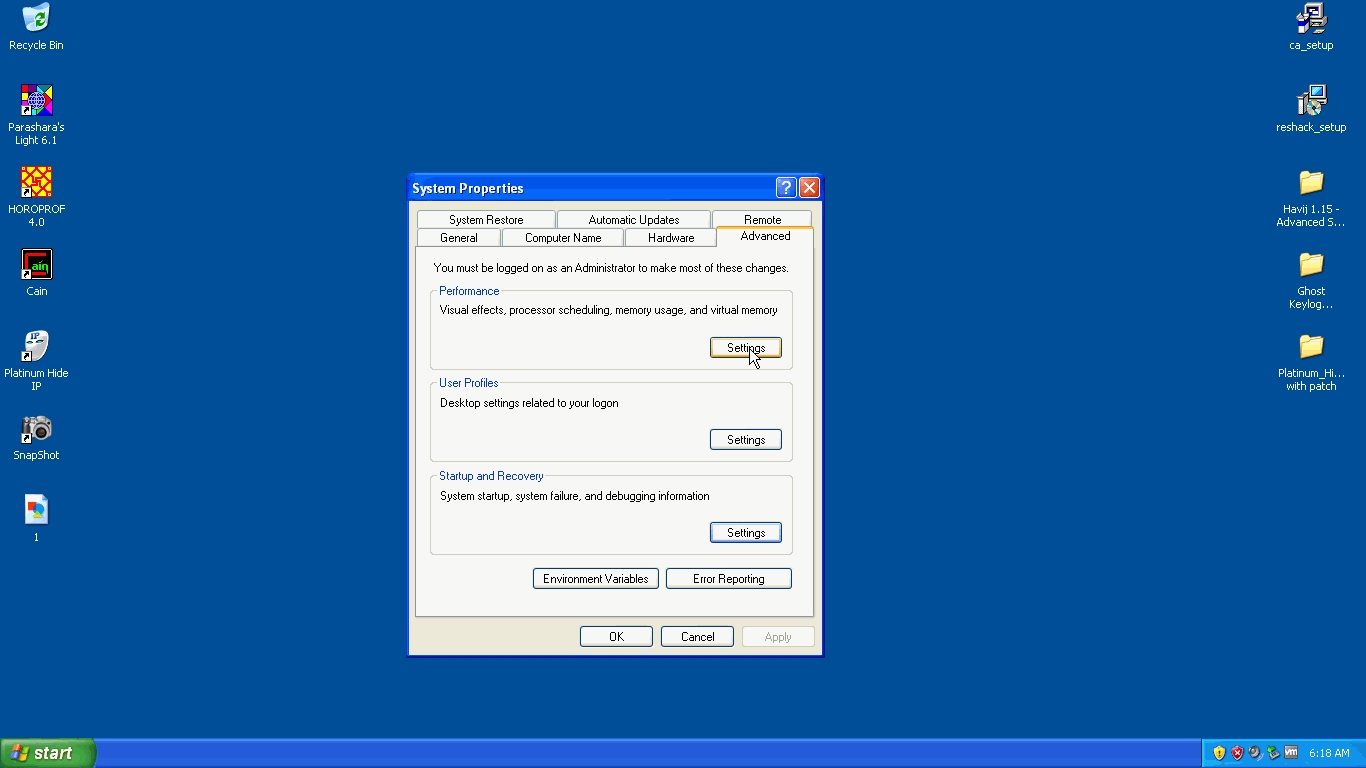Switch to the System Restore tab
The width and height of the screenshot is (1366, 768).
click(485, 218)
